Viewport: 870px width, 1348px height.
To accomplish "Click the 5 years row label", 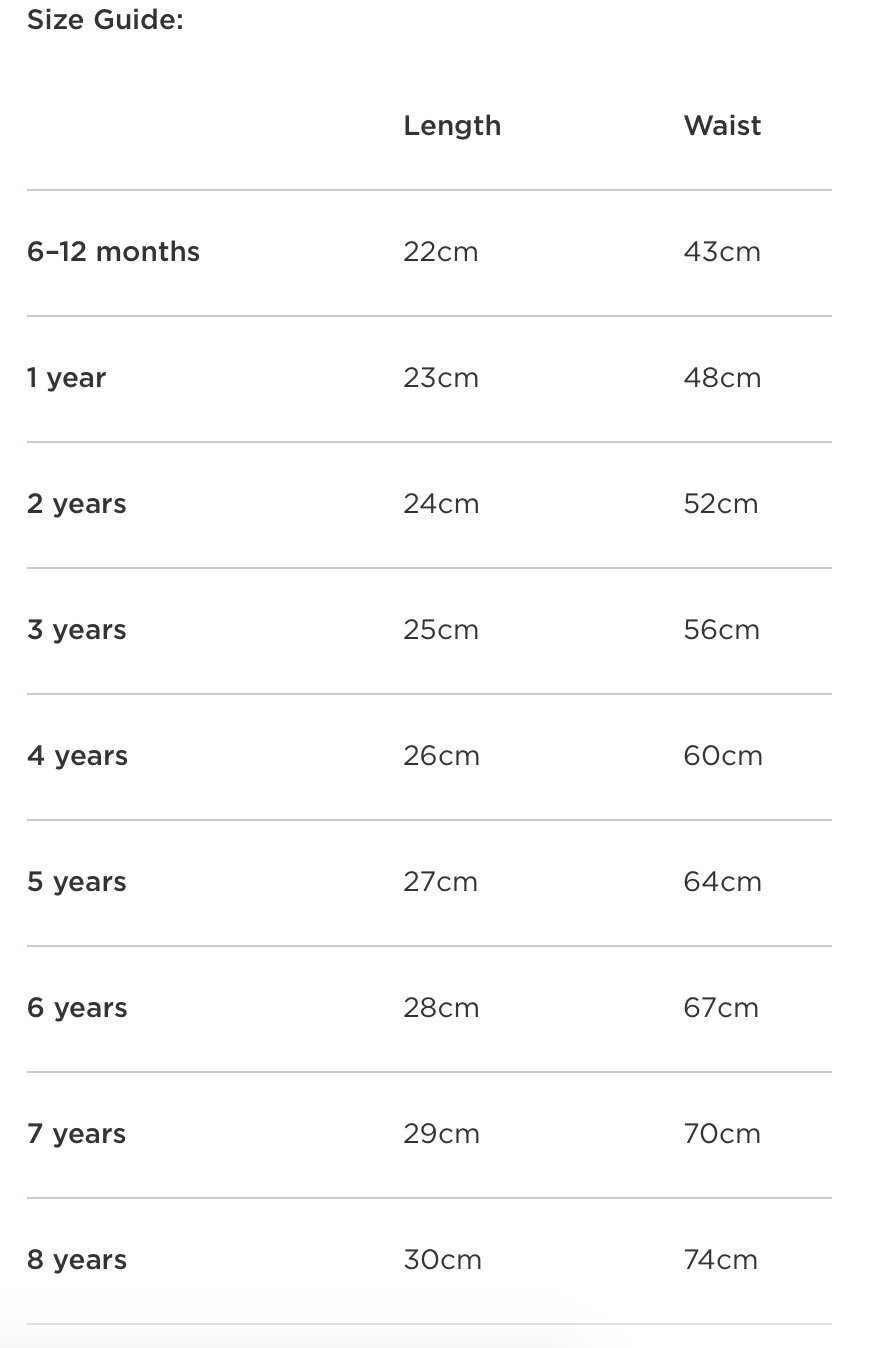I will pyautogui.click(x=77, y=882).
